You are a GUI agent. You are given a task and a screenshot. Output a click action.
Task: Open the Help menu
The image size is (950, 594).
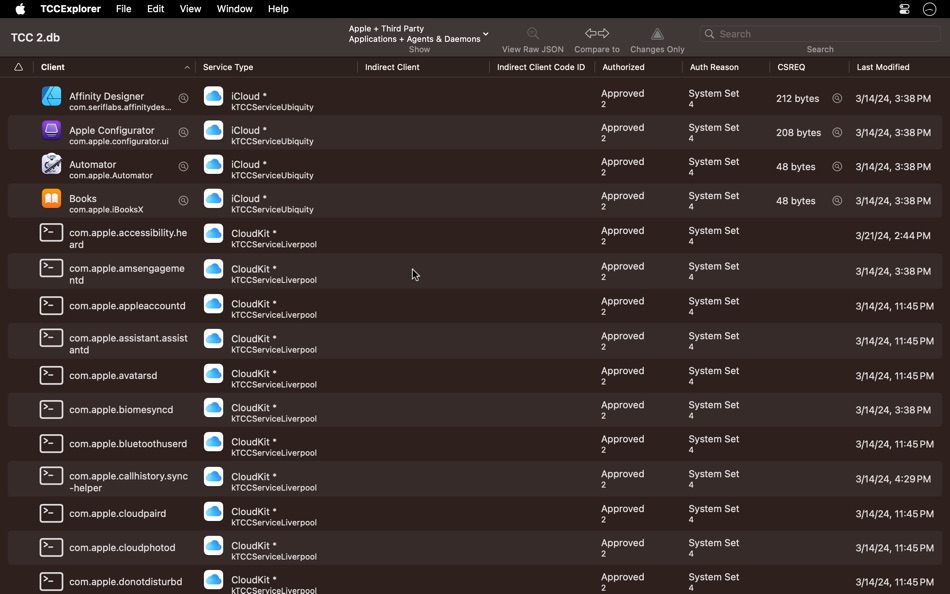278,8
